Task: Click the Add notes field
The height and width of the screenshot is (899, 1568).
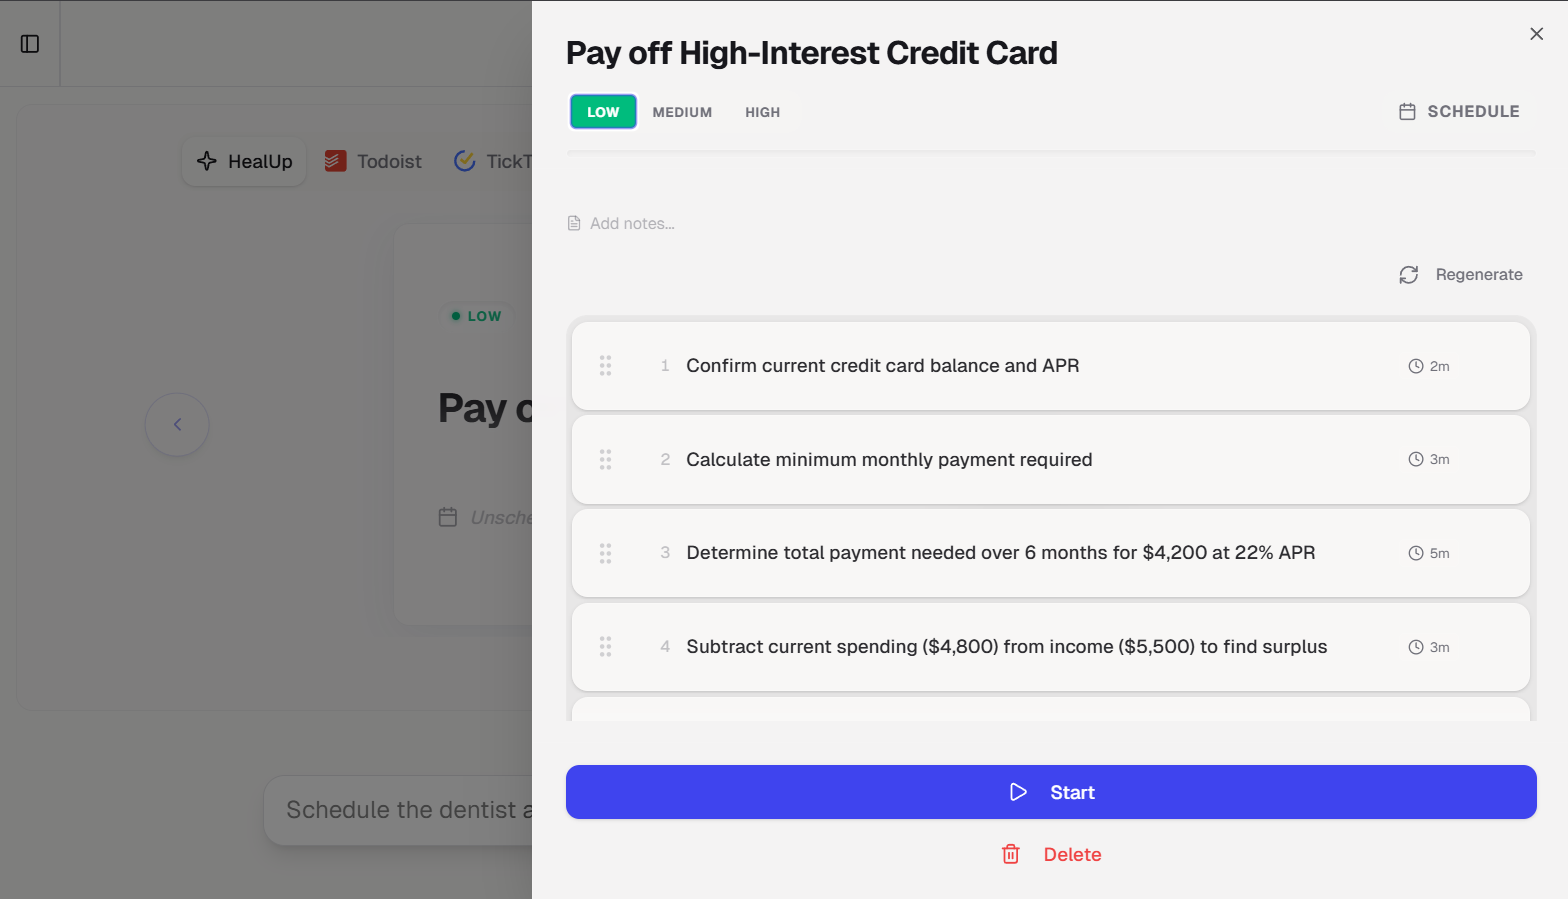Action: click(x=633, y=223)
